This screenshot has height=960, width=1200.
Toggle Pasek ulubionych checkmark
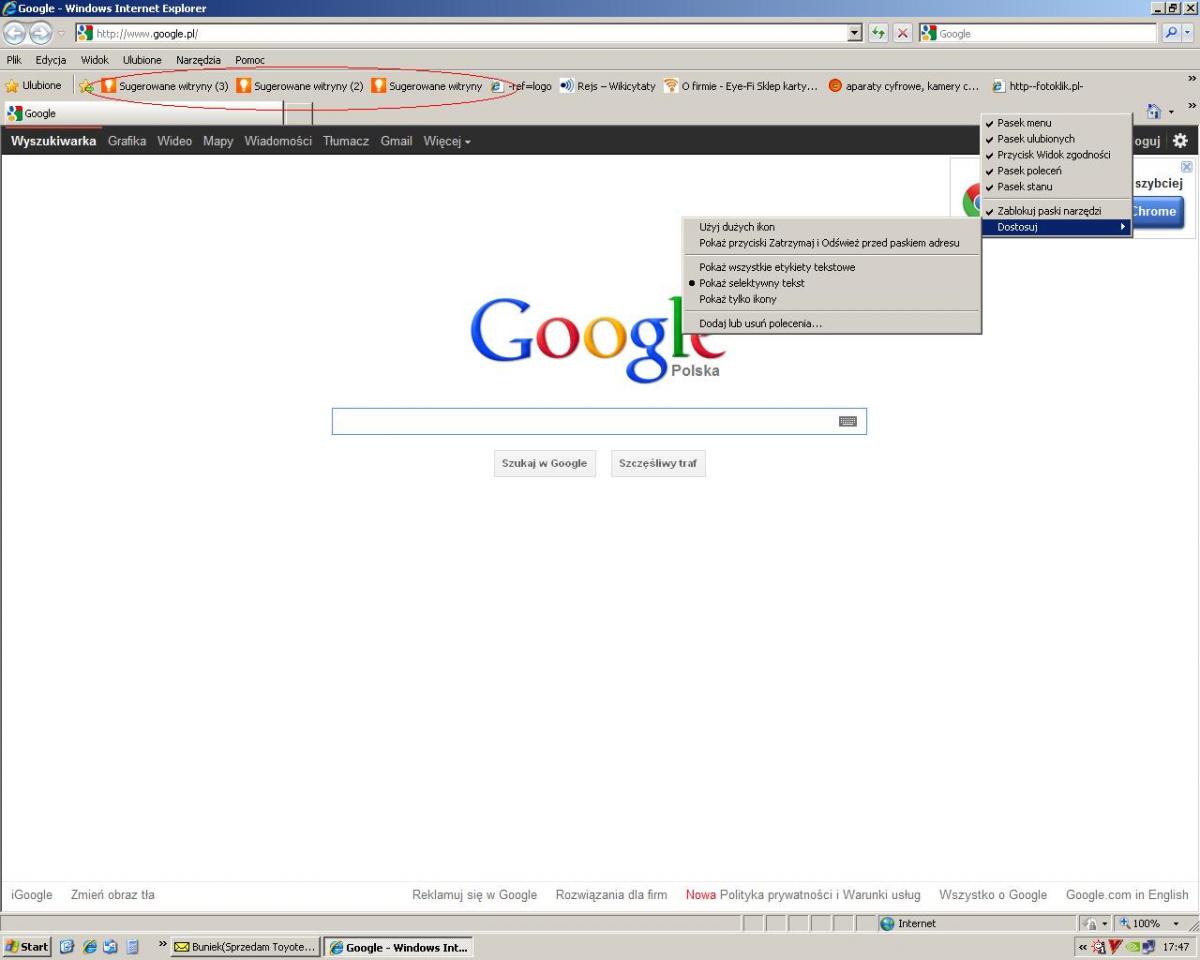(x=1056, y=139)
